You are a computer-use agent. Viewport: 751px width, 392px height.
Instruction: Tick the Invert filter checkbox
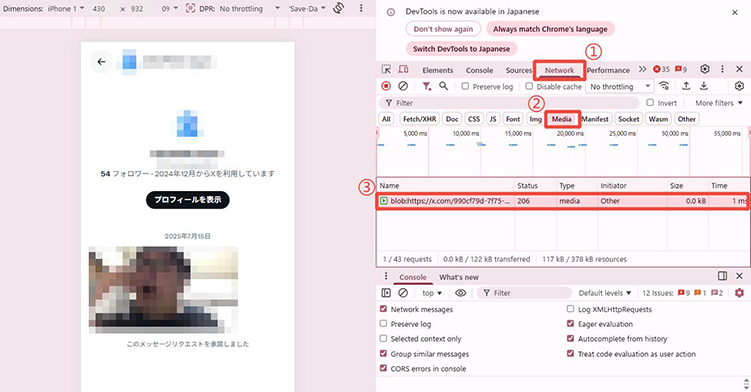[x=650, y=103]
